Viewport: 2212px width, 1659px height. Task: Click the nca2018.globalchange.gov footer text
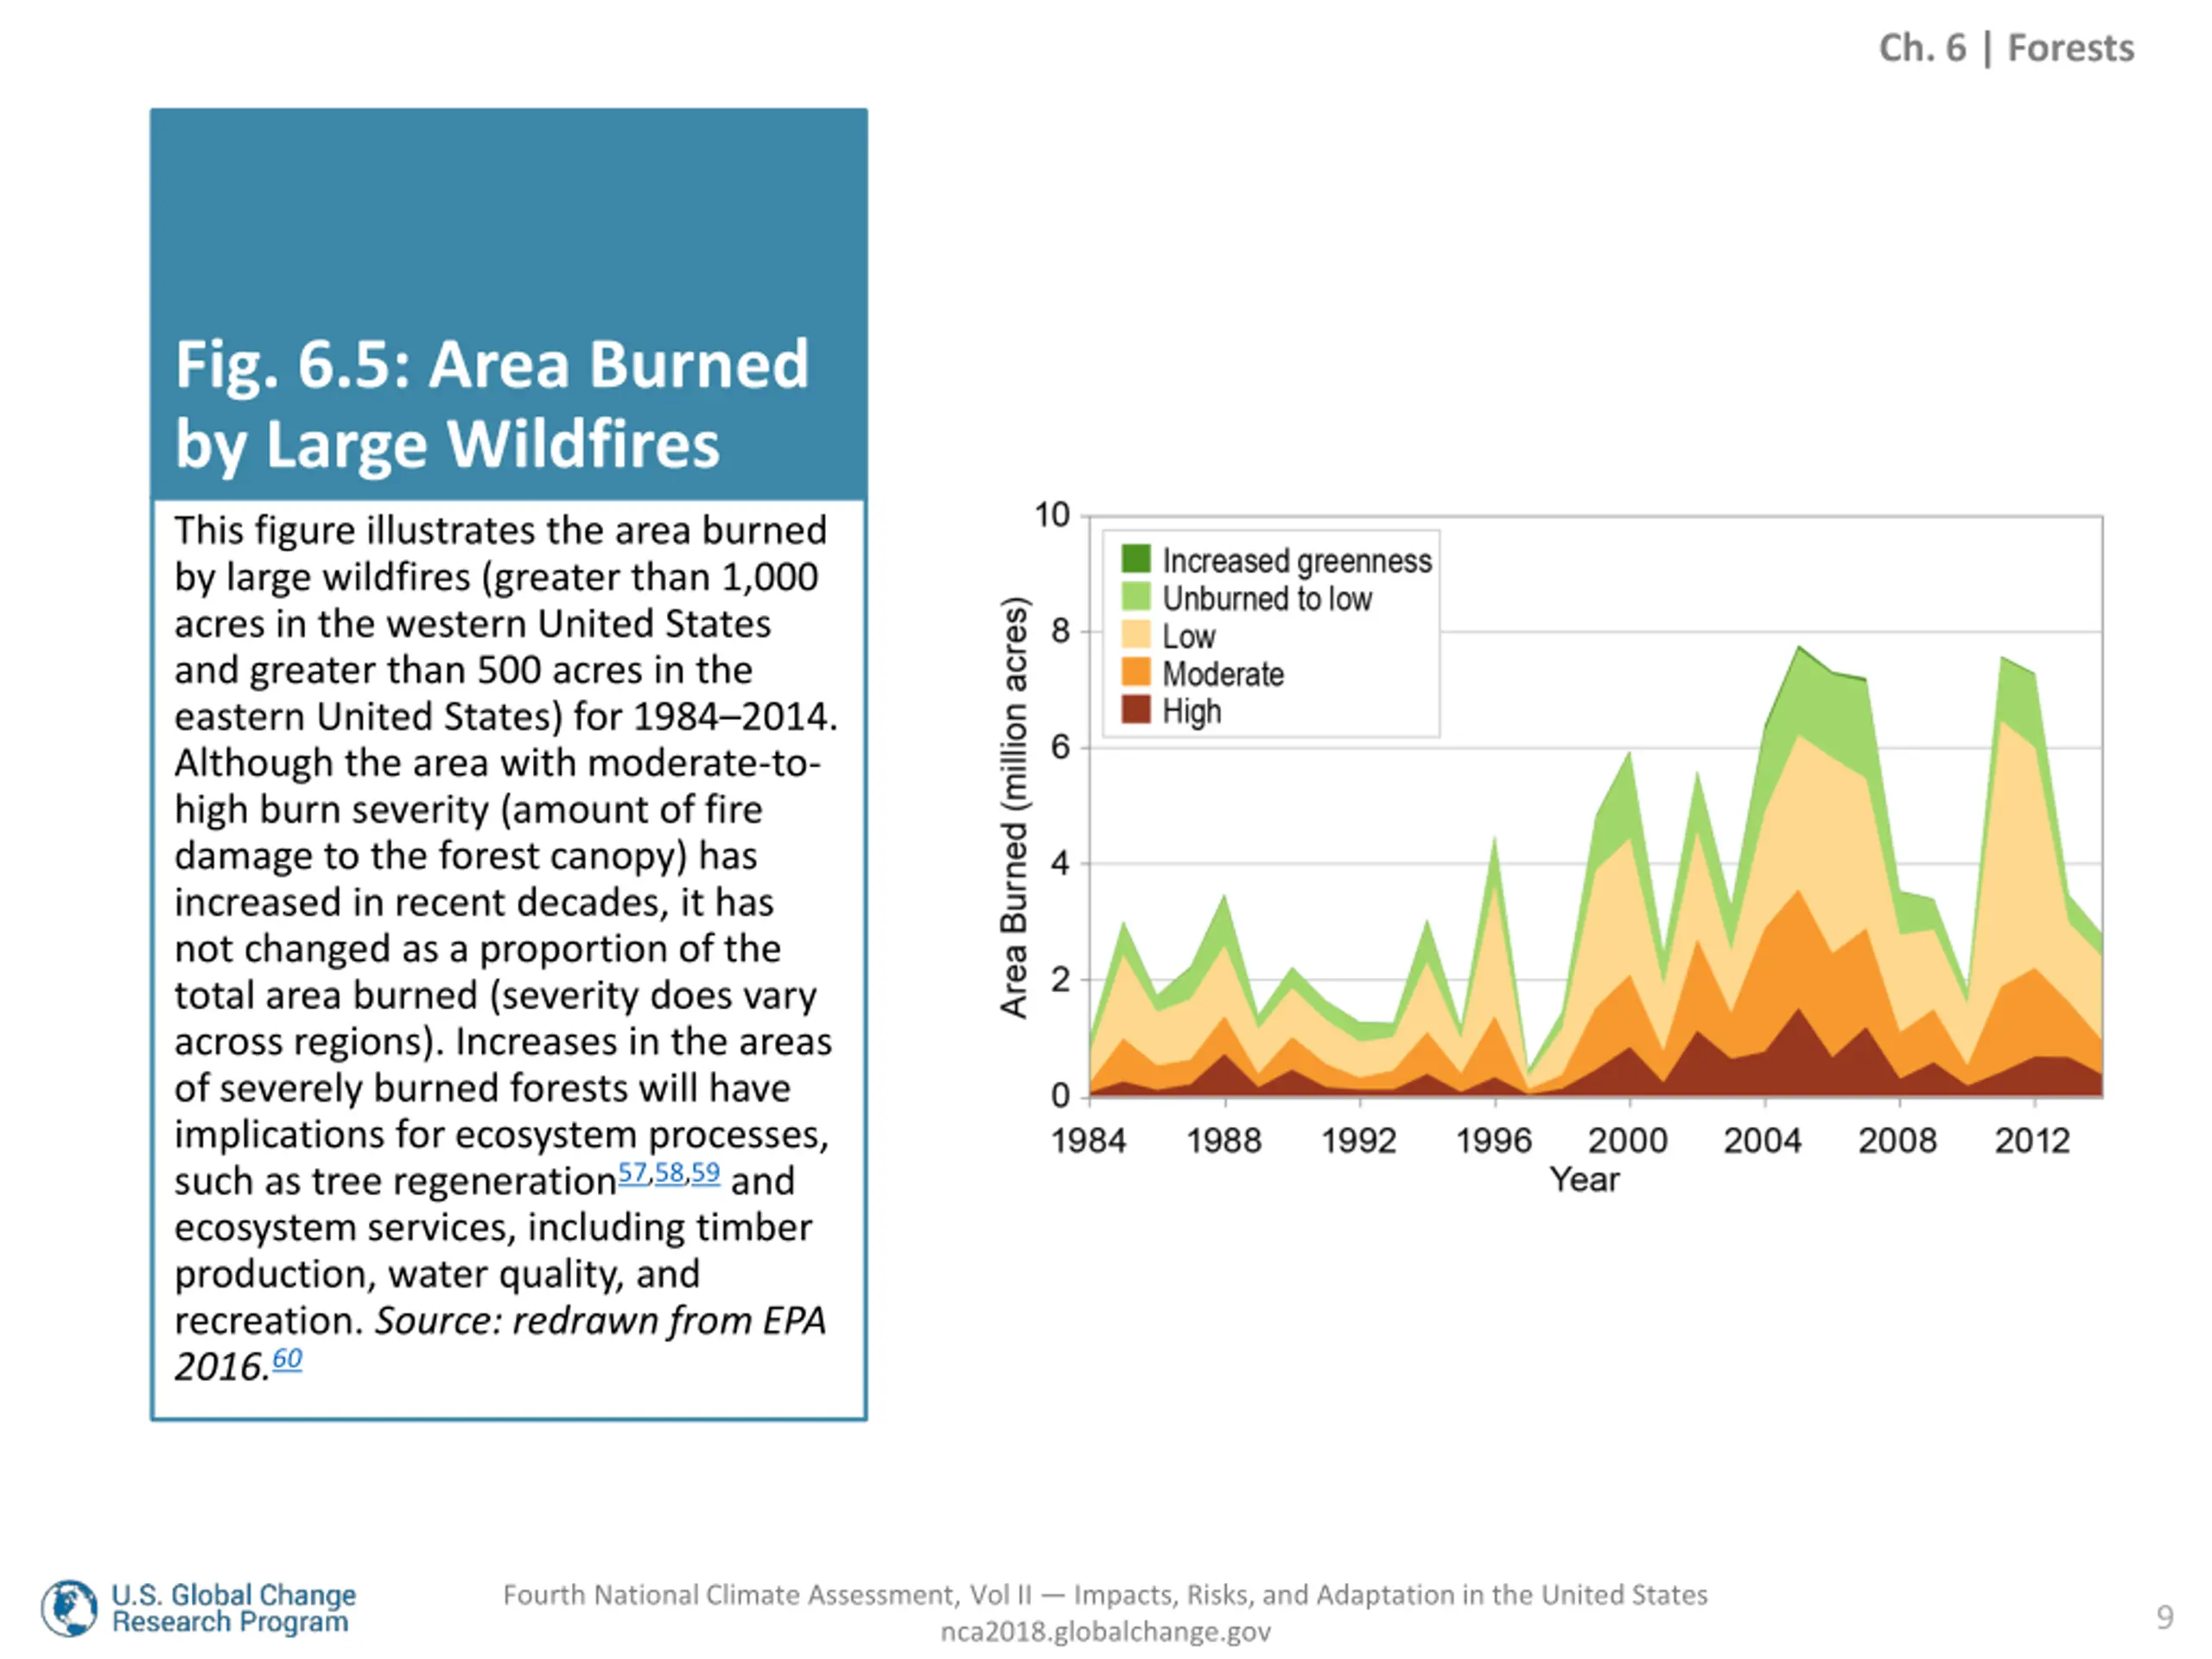click(1105, 1632)
